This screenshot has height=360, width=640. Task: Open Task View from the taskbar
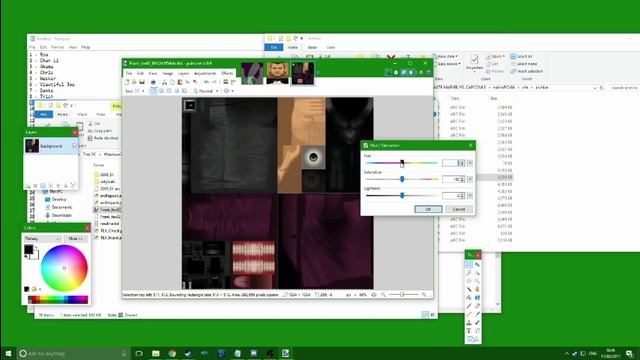139,353
